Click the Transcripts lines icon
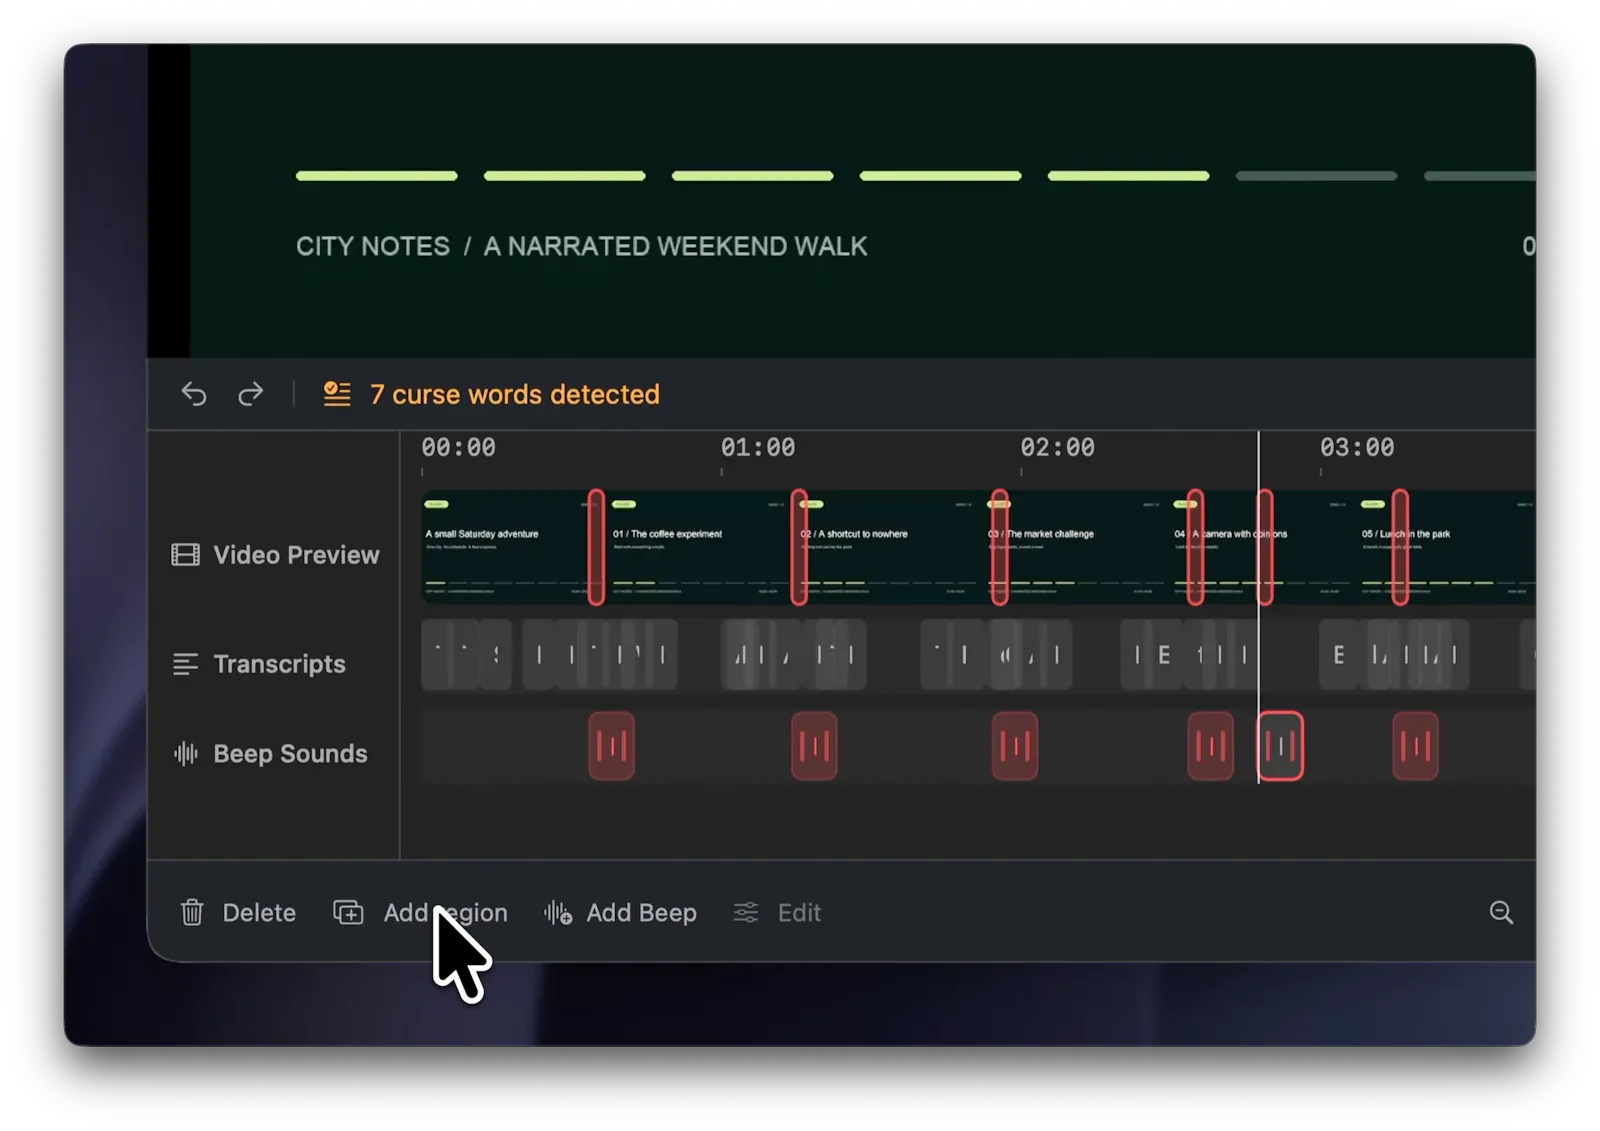The image size is (1600, 1131). click(x=185, y=664)
